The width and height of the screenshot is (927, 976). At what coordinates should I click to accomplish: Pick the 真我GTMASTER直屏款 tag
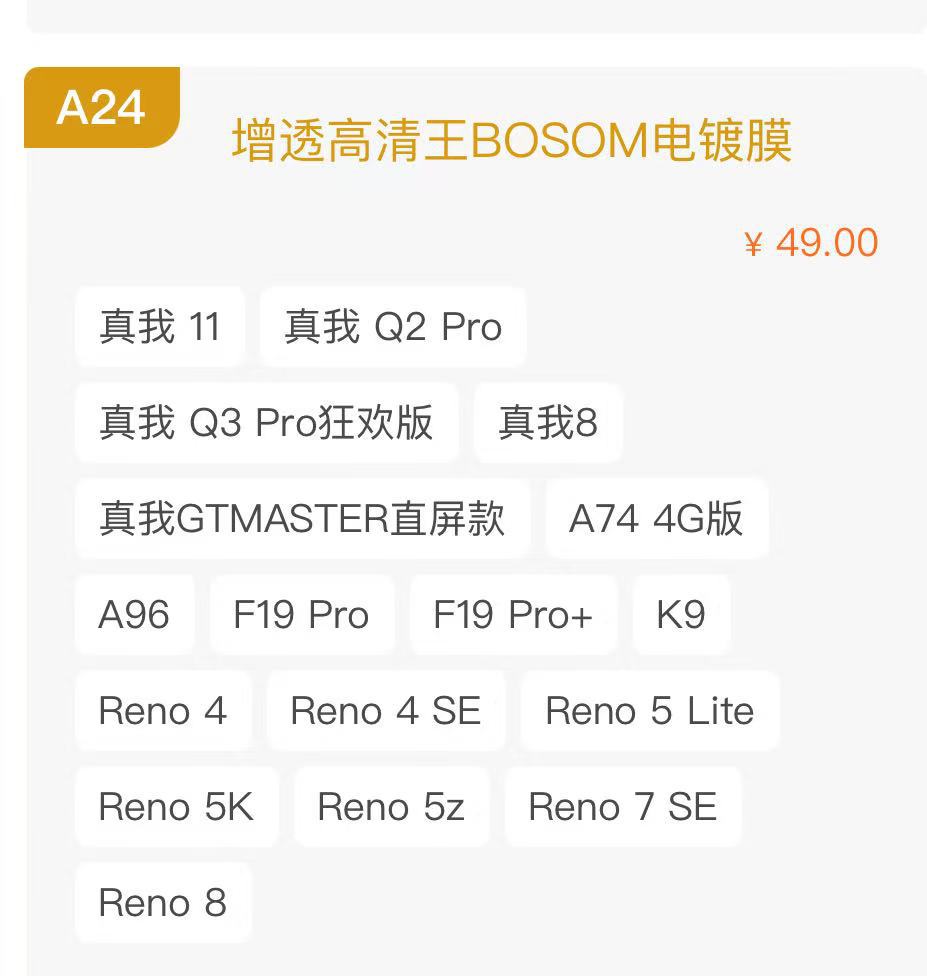pyautogui.click(x=302, y=519)
